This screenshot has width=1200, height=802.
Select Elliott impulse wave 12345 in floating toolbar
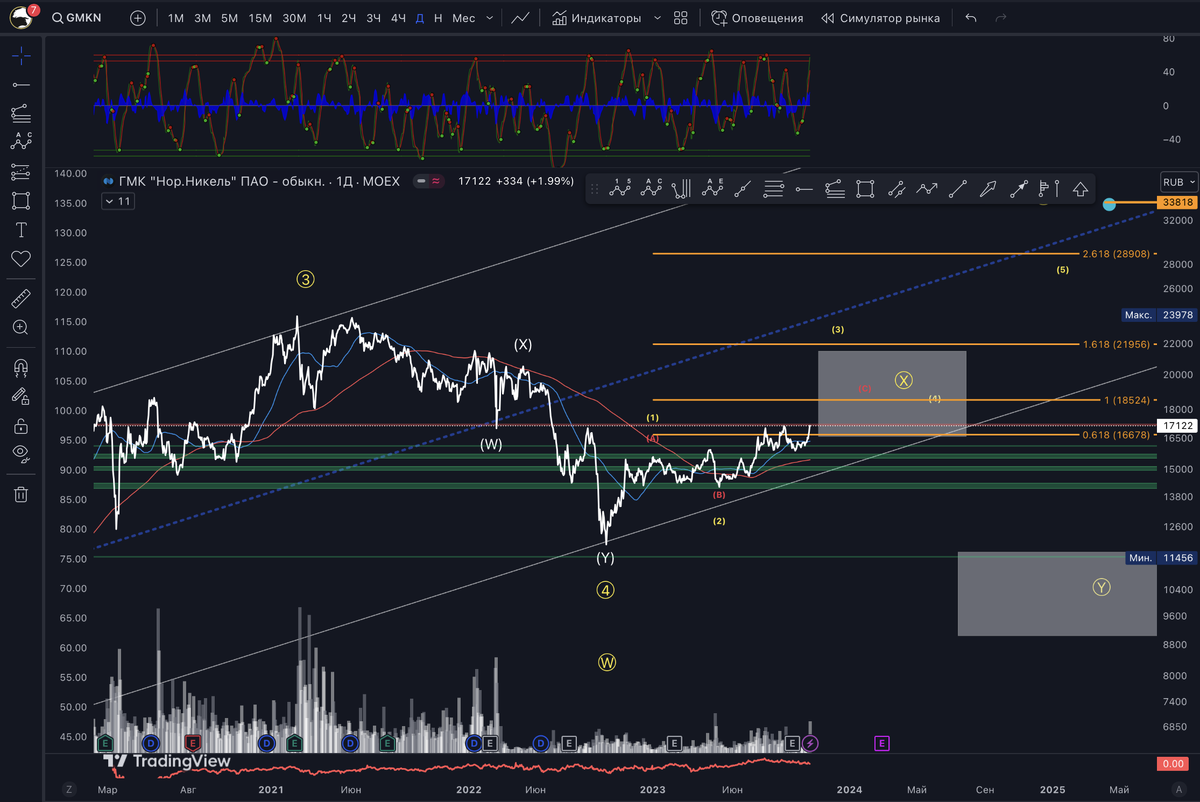point(622,187)
